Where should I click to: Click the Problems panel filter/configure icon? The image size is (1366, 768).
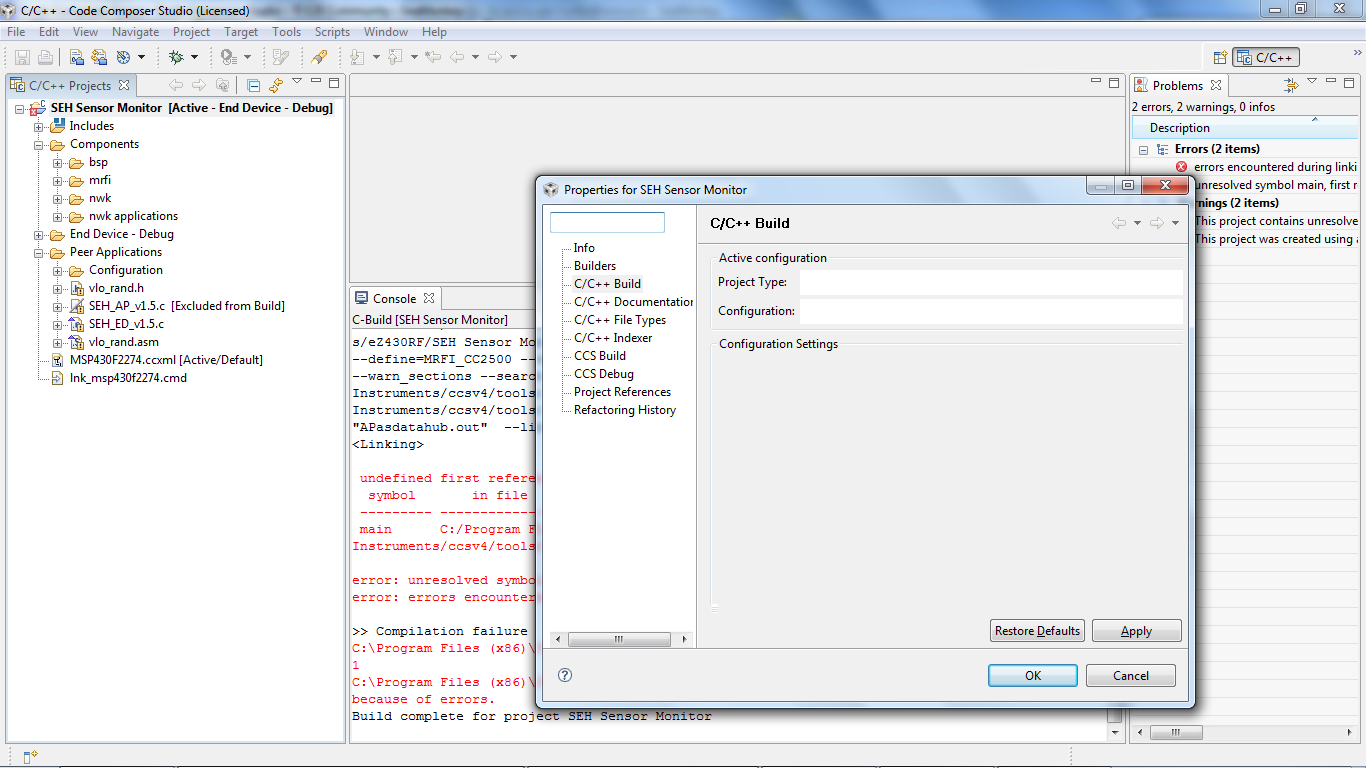(1291, 85)
